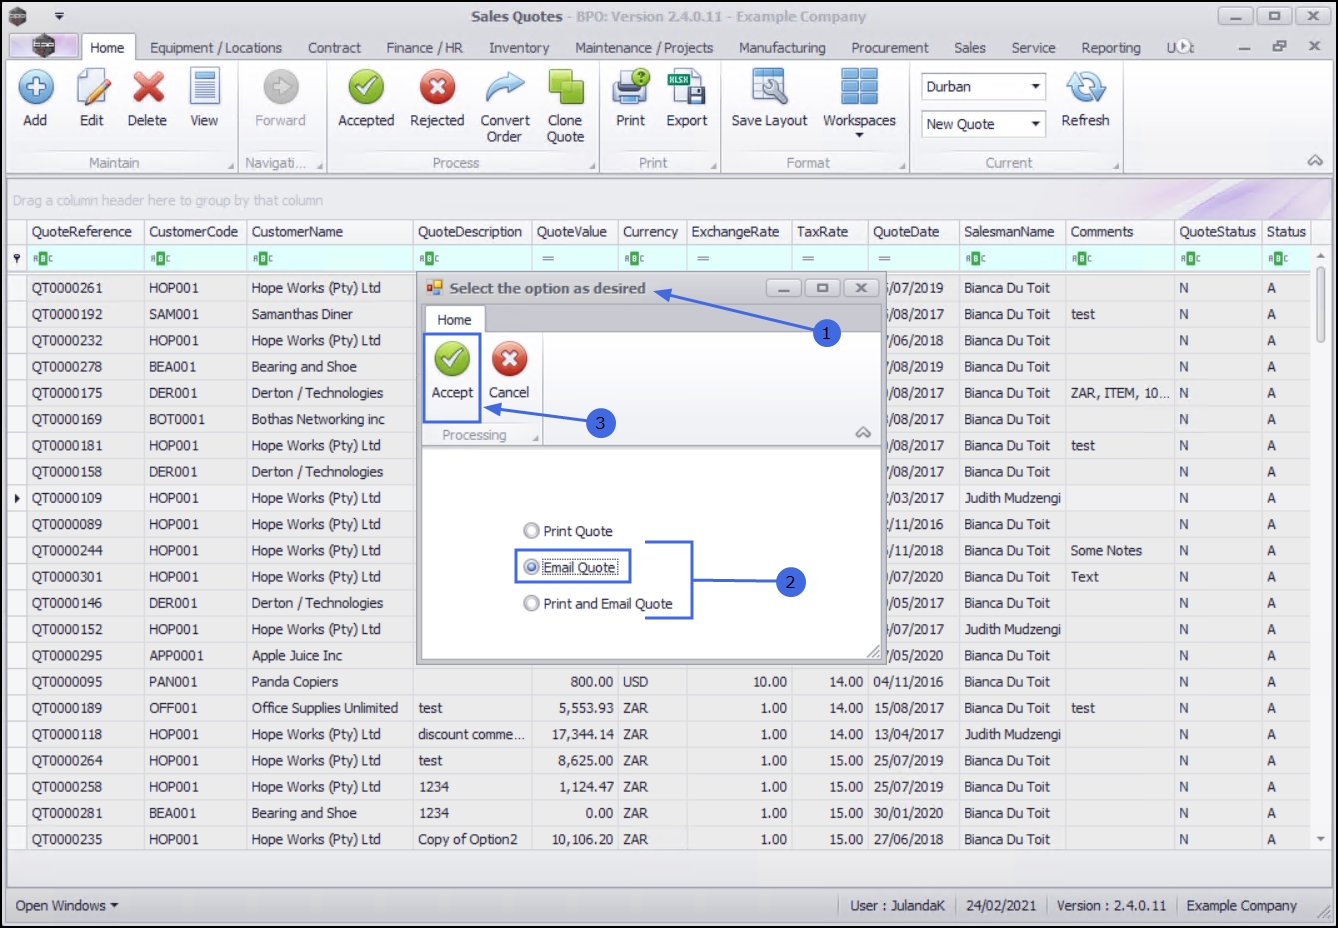The width and height of the screenshot is (1338, 928).
Task: Click the QuoteDescription filter field
Action: [472, 259]
